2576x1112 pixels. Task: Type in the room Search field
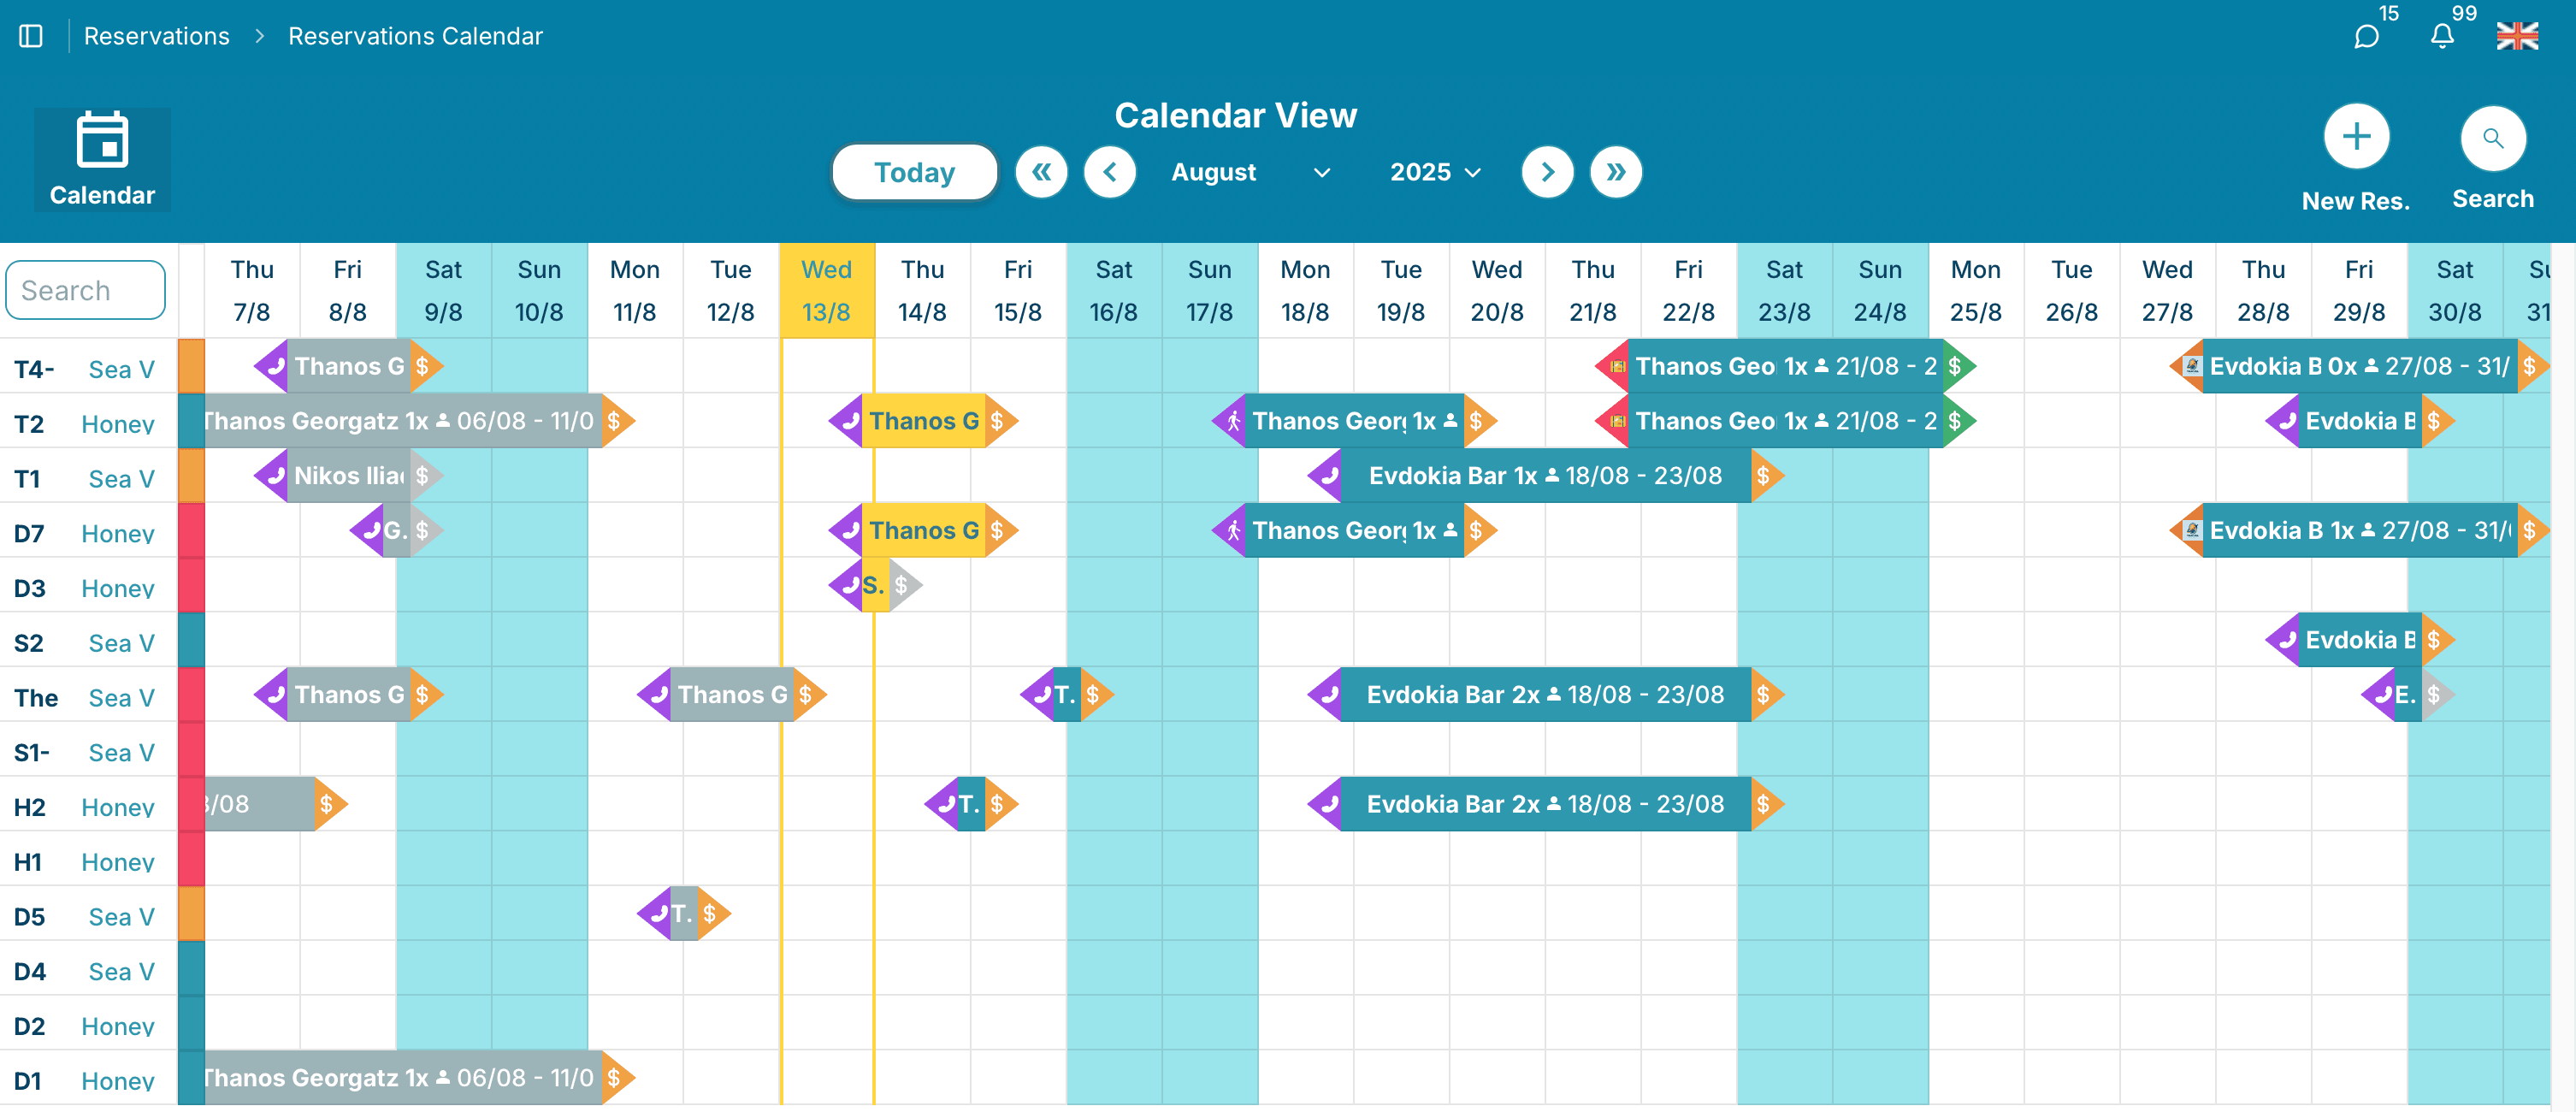86,290
